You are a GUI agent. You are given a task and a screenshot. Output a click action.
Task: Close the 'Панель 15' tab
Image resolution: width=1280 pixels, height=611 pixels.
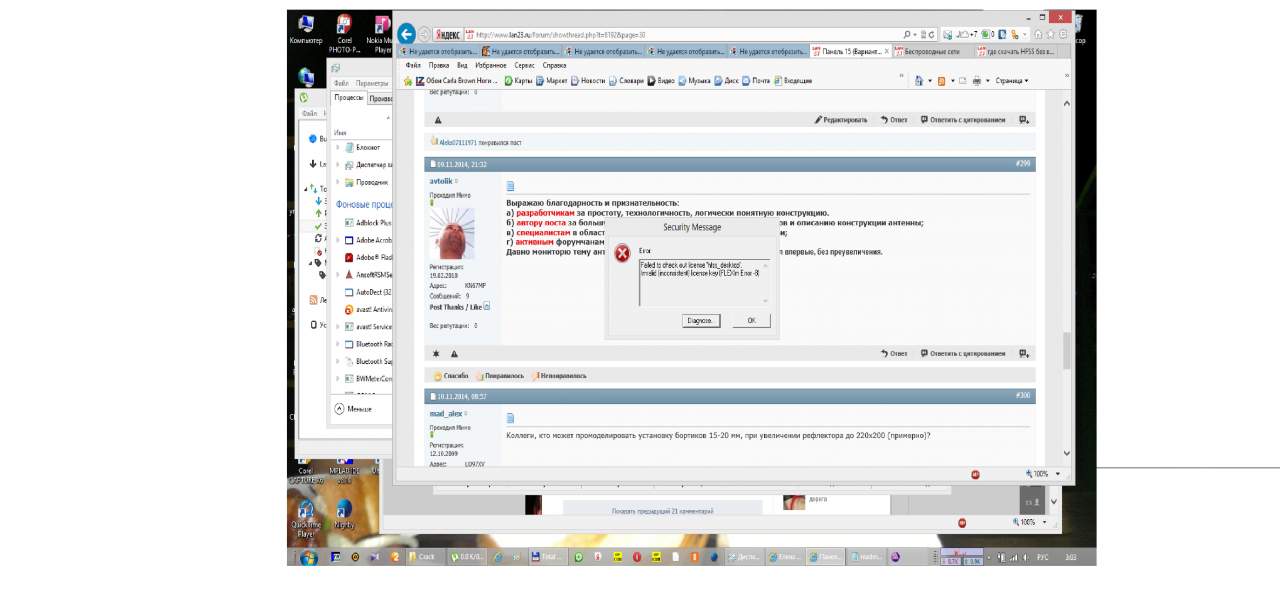click(x=887, y=51)
